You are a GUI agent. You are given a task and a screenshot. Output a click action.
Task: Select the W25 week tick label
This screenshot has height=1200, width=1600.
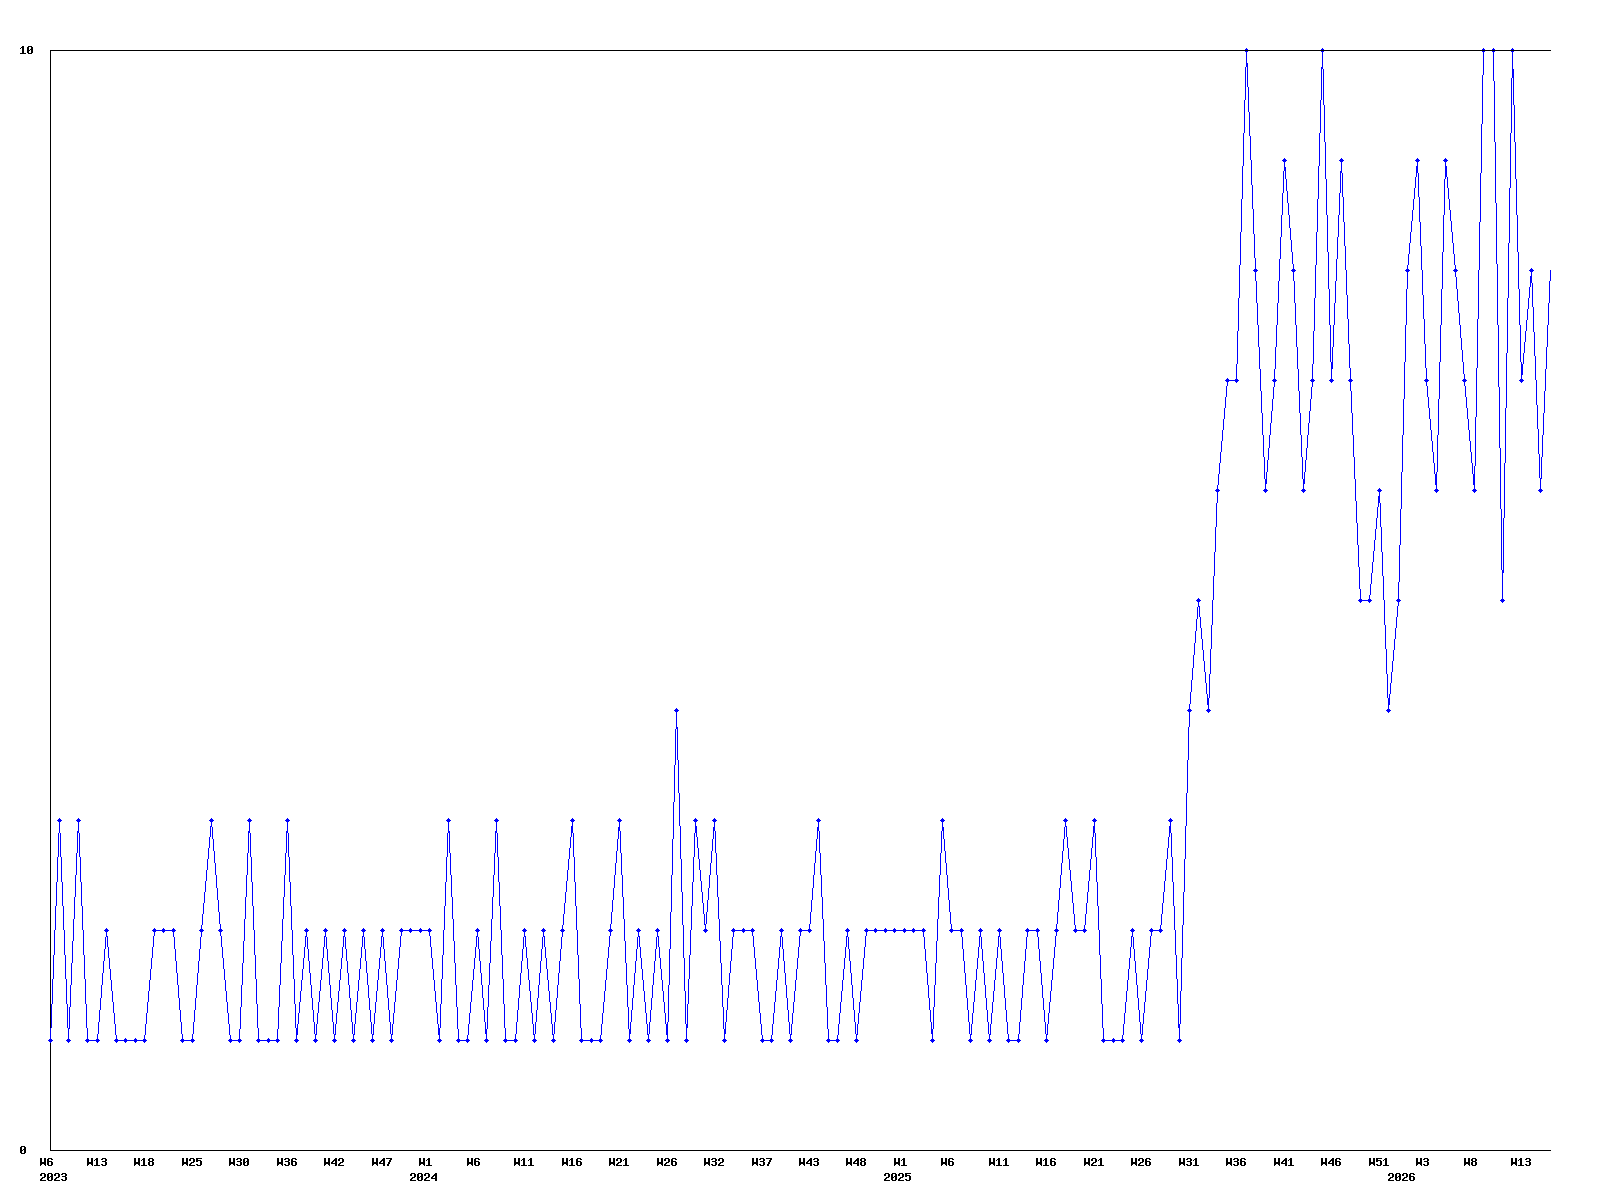pyautogui.click(x=192, y=1162)
